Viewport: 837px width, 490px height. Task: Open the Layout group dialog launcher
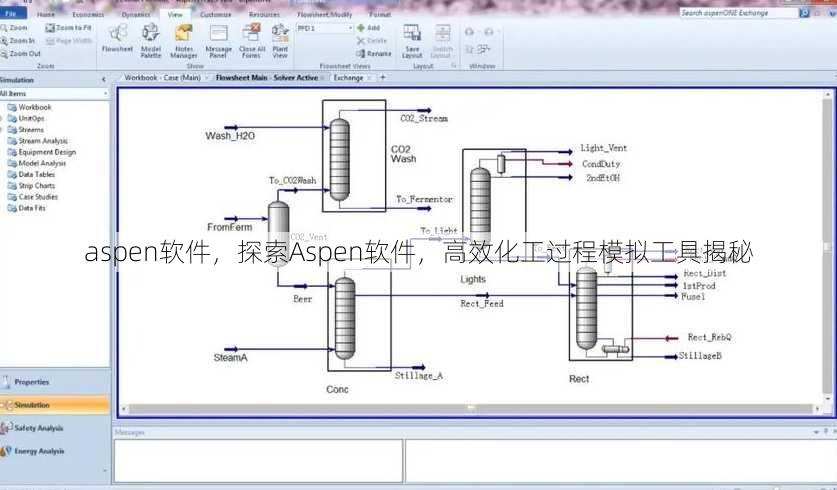click(454, 66)
